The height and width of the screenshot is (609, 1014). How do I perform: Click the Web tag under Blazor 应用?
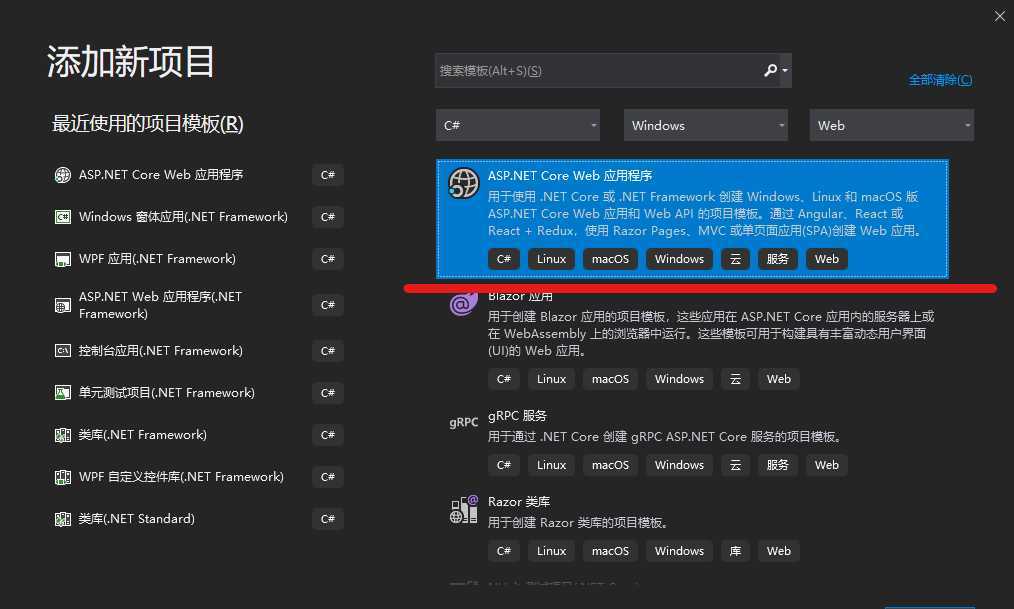(779, 379)
